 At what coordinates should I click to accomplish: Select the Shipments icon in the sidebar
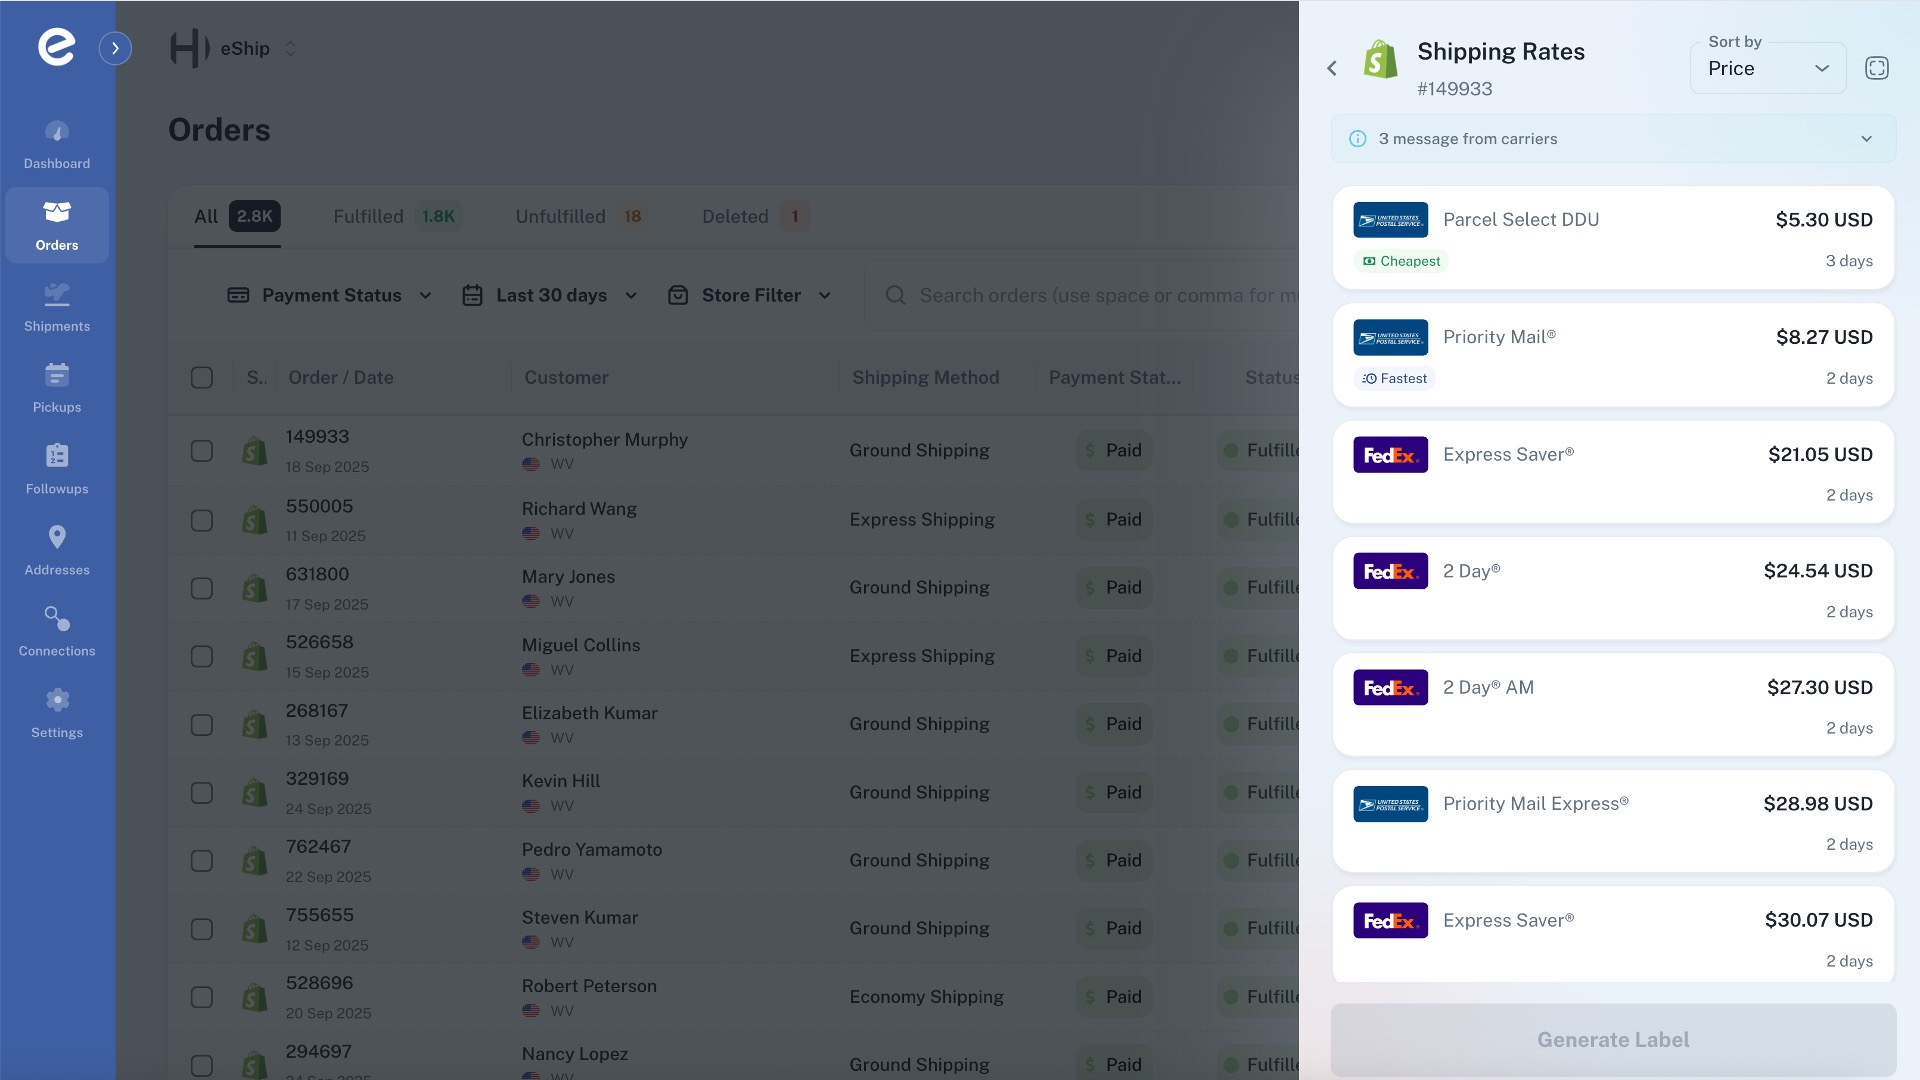coord(56,305)
